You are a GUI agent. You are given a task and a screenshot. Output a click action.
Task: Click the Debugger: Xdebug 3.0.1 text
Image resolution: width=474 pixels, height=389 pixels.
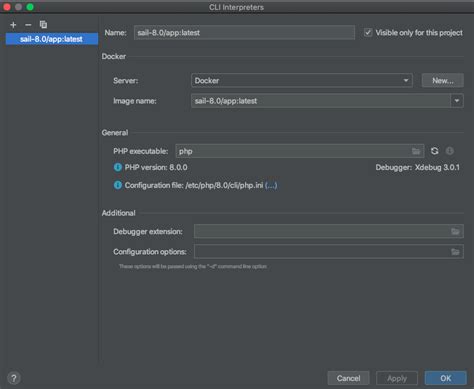[418, 167]
